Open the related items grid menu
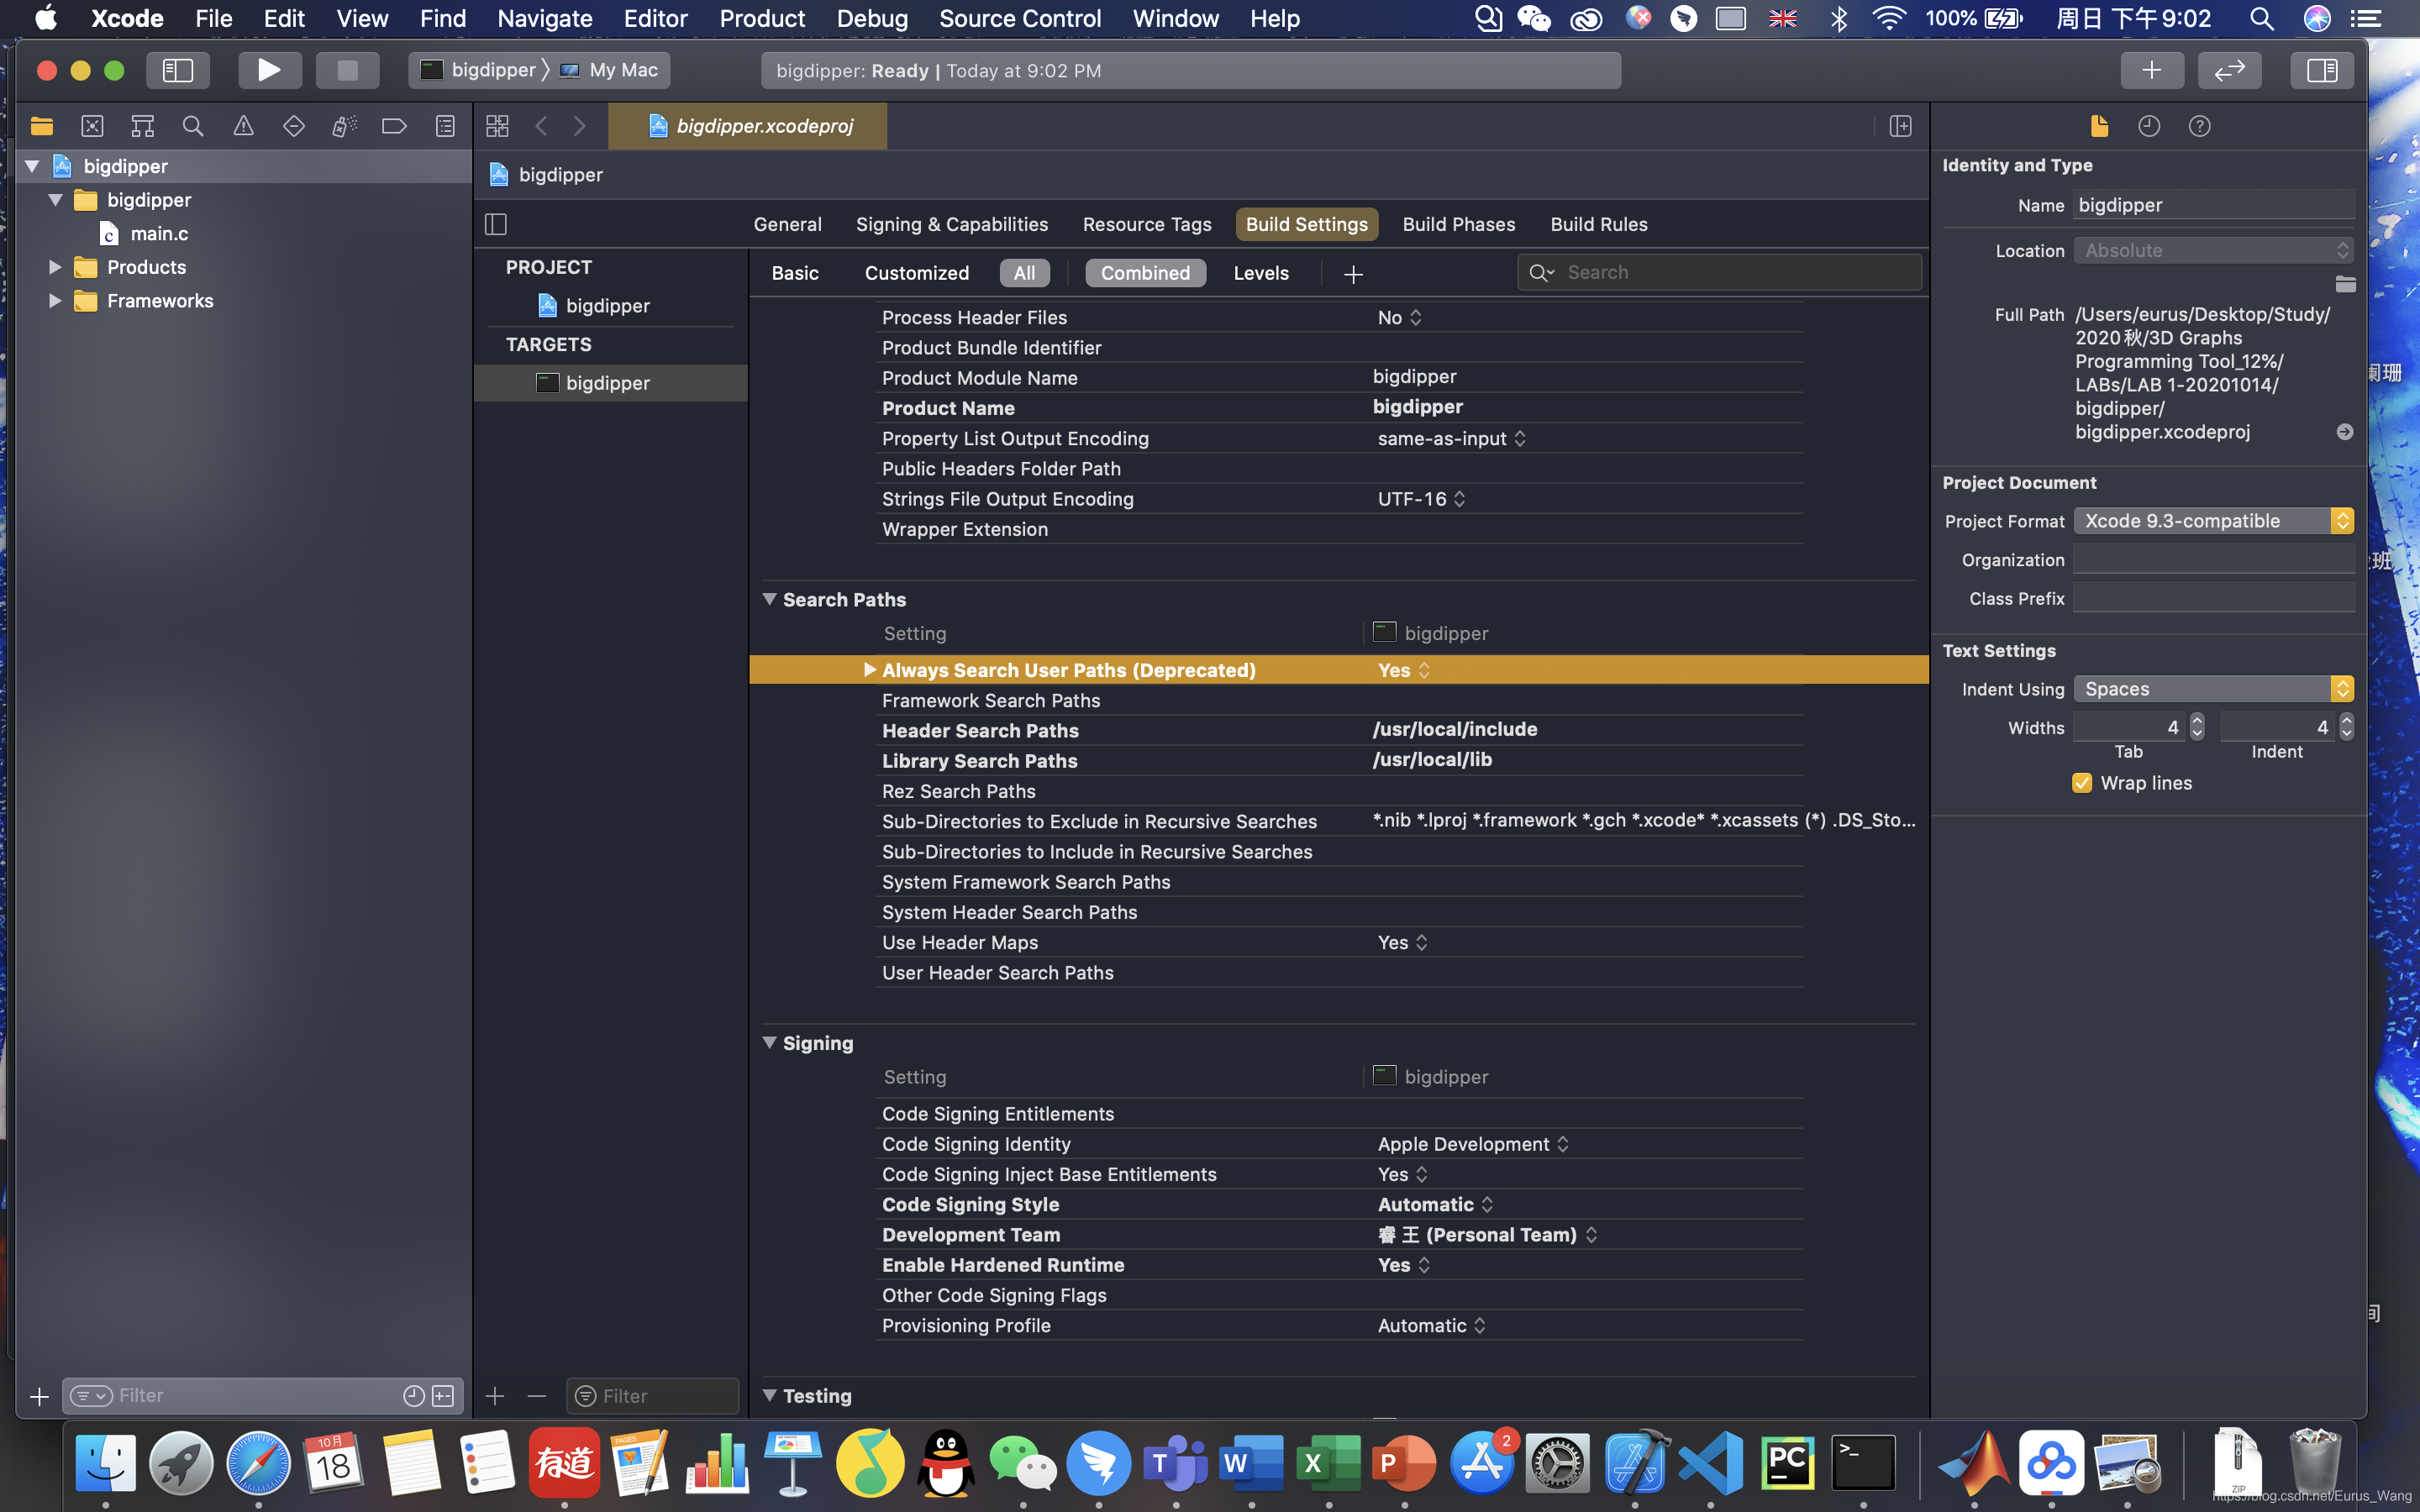Viewport: 2420px width, 1512px height. click(497, 126)
